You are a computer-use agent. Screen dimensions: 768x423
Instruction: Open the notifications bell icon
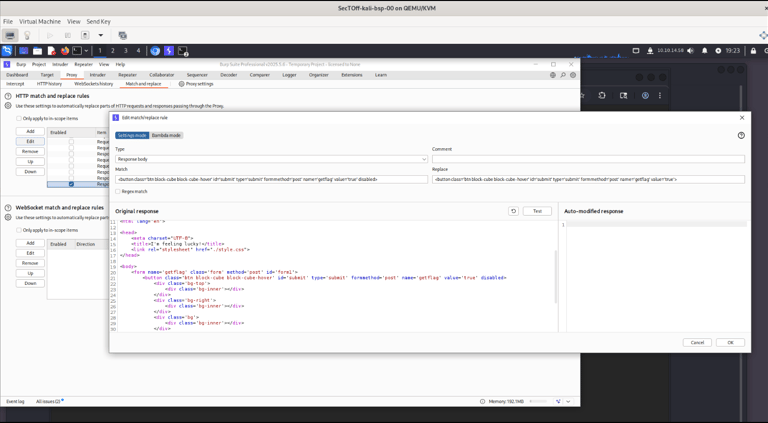coord(704,50)
